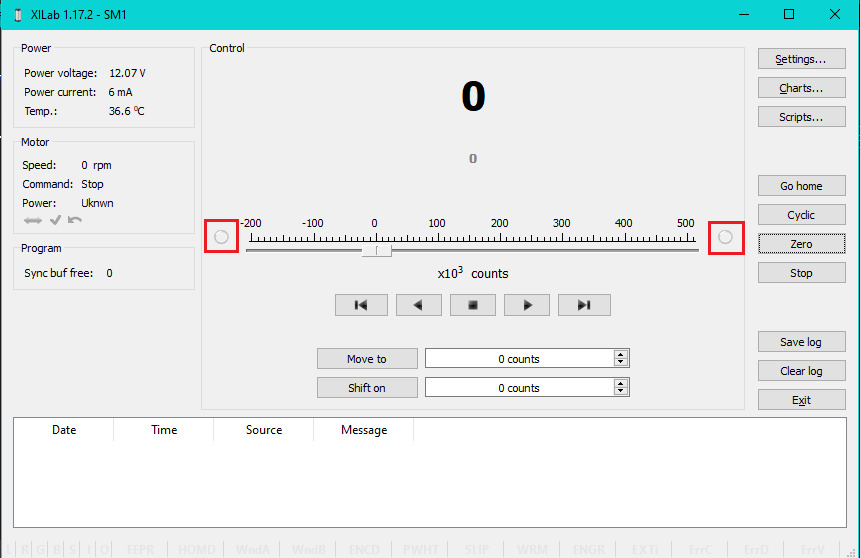Click the double-arrow icon in Motor panel
860x558 pixels.
coord(33,220)
